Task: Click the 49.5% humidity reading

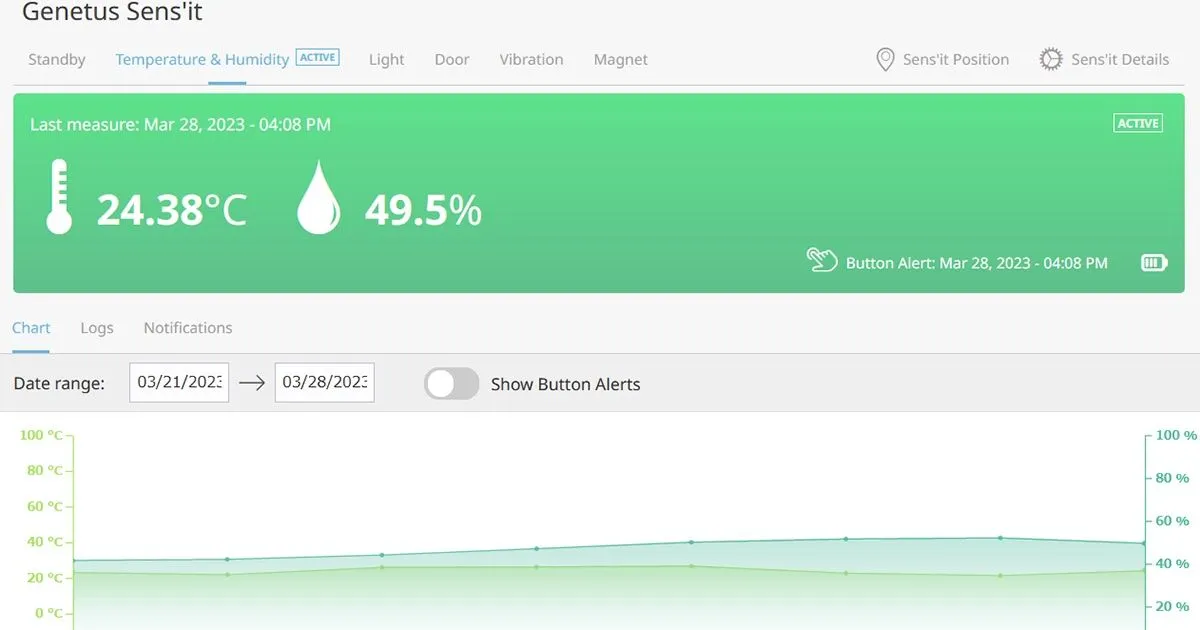Action: 423,211
